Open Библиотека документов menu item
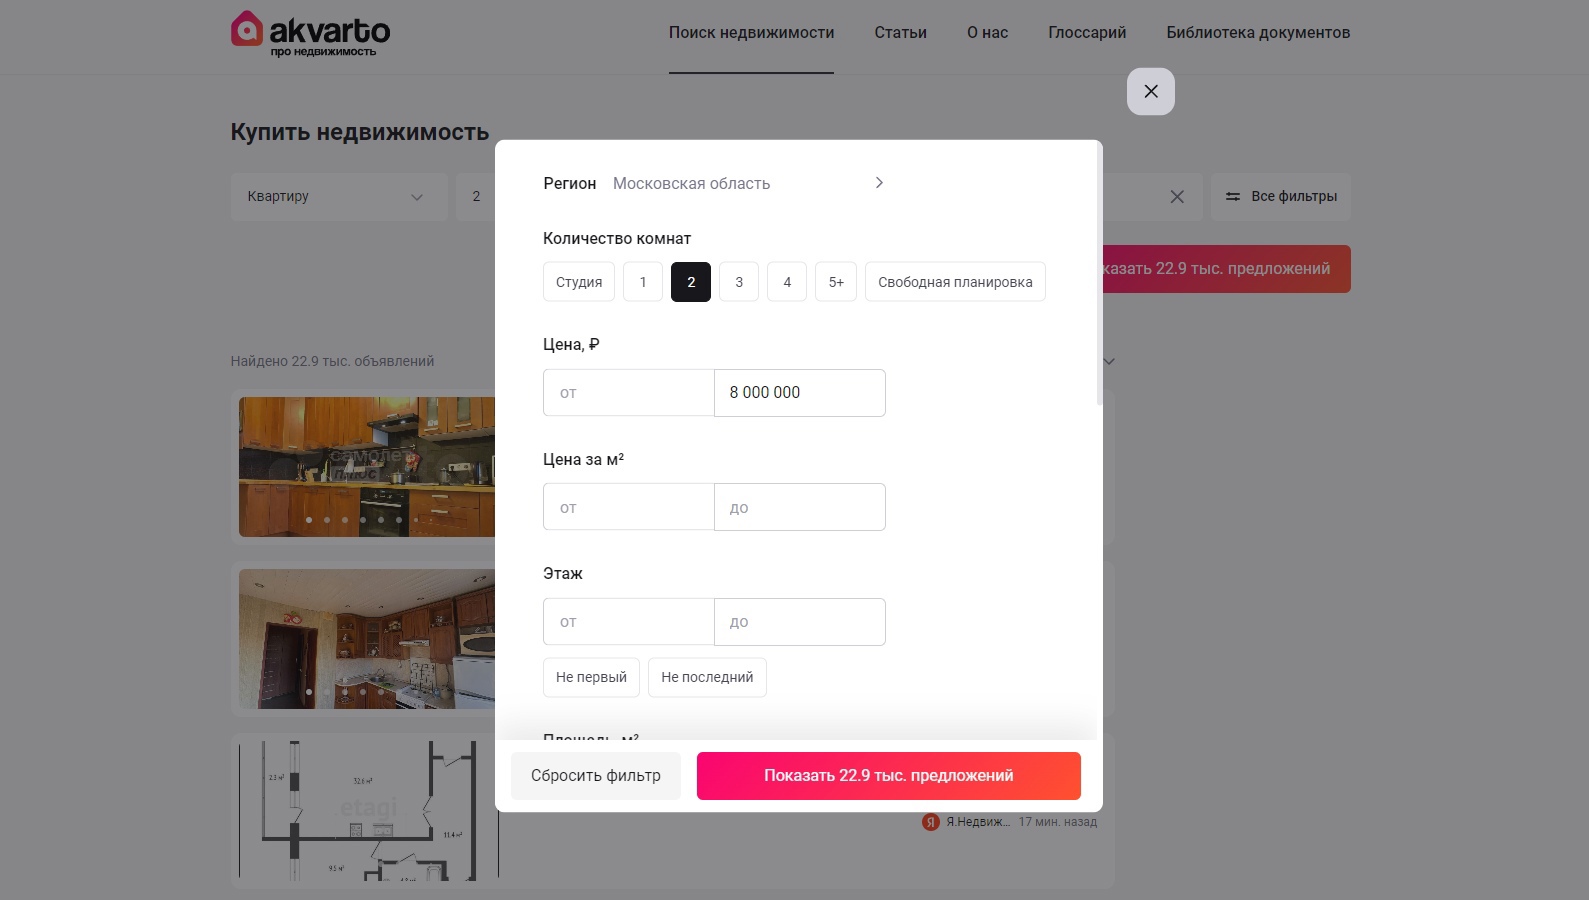The image size is (1589, 900). 1258,33
